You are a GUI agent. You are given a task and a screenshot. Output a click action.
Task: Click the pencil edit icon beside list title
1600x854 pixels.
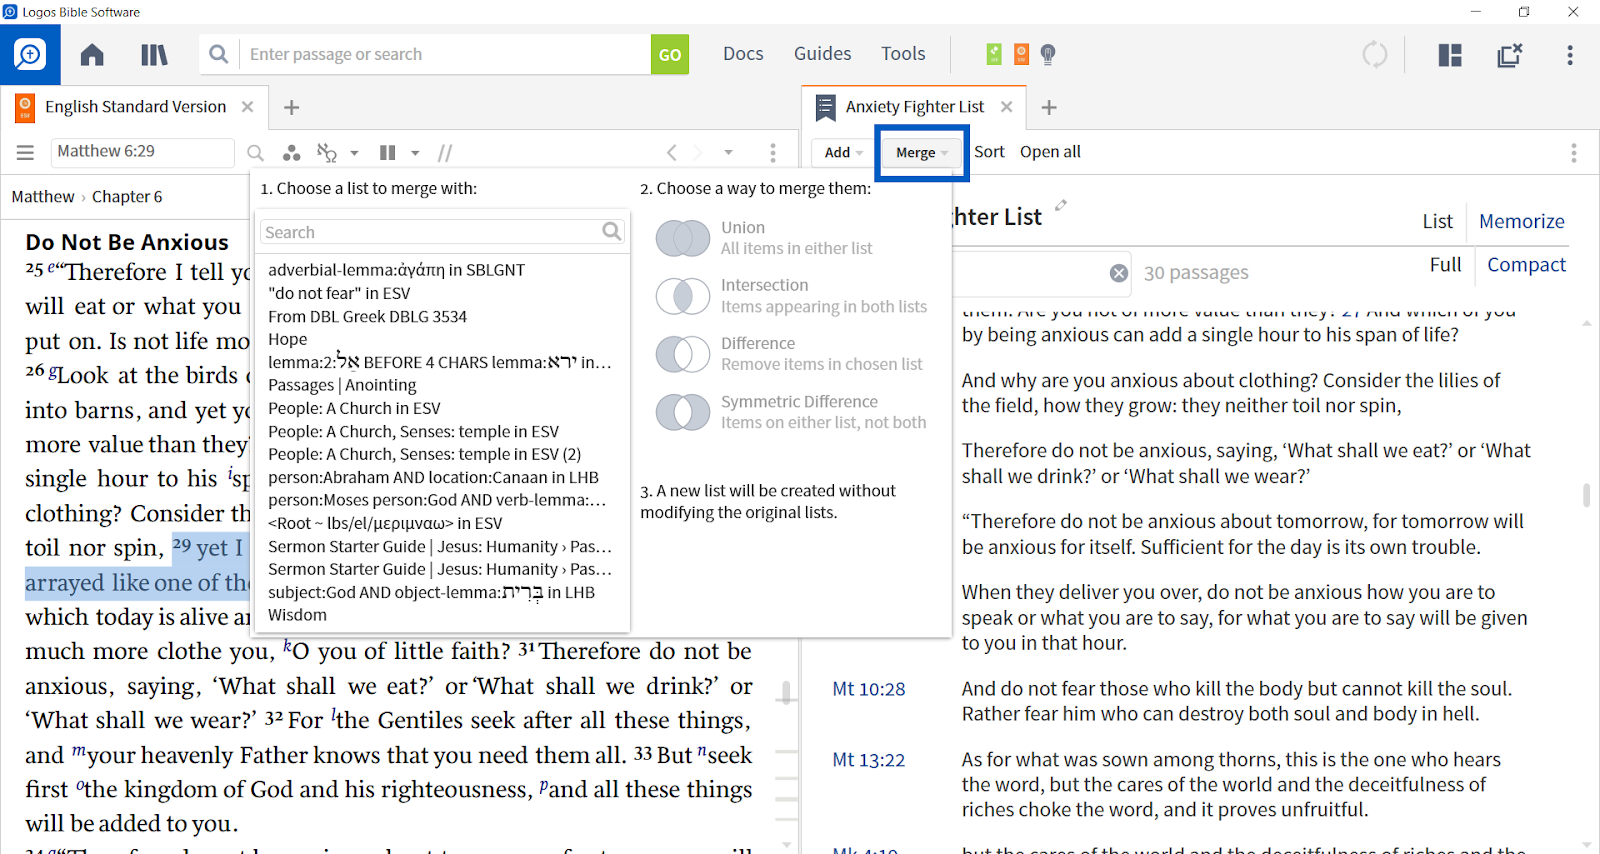click(x=1061, y=205)
